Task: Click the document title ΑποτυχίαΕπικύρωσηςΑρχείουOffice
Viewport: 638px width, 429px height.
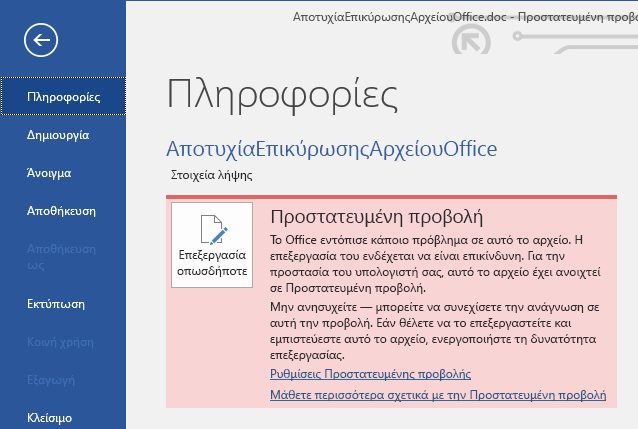Action: pos(332,149)
